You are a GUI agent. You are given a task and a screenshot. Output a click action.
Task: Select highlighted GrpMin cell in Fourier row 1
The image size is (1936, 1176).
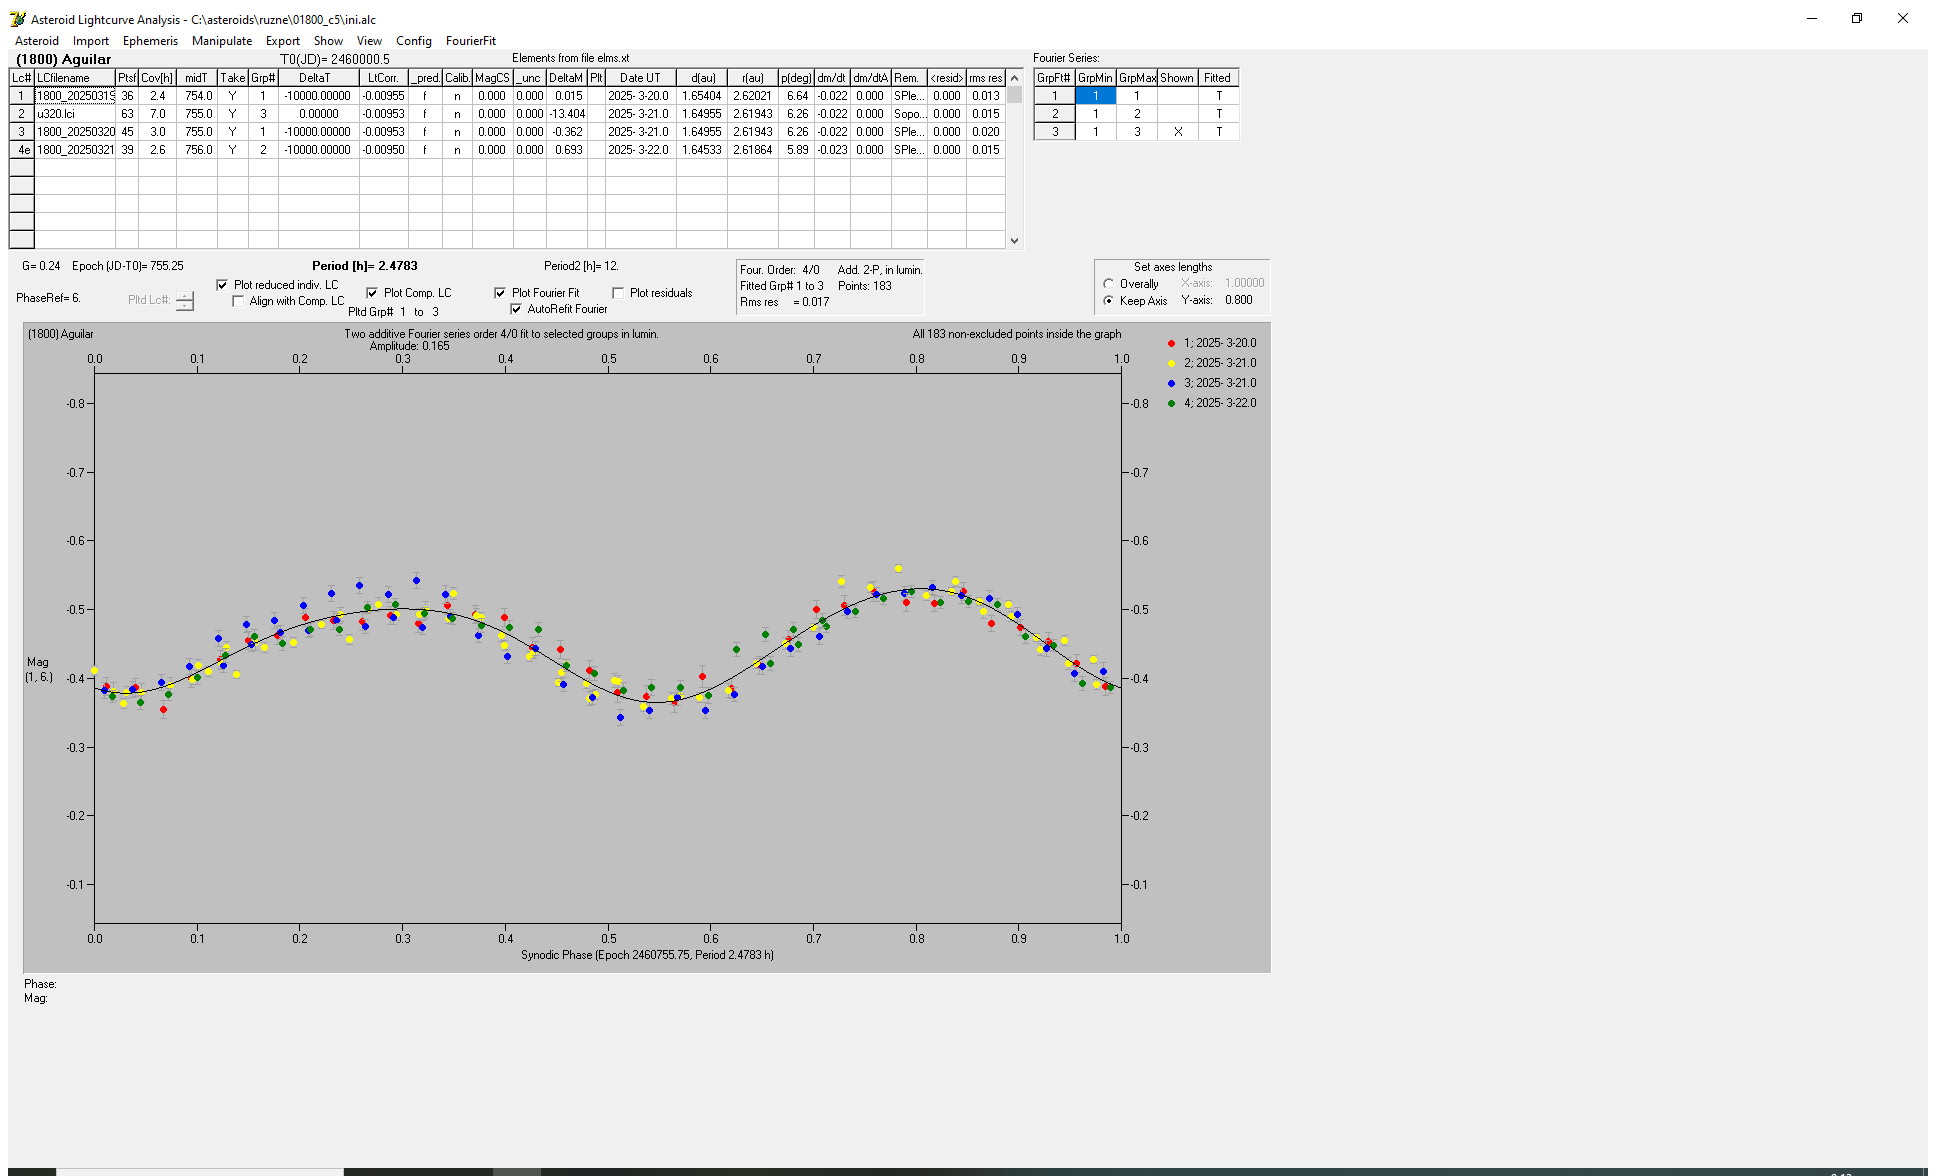1095,96
